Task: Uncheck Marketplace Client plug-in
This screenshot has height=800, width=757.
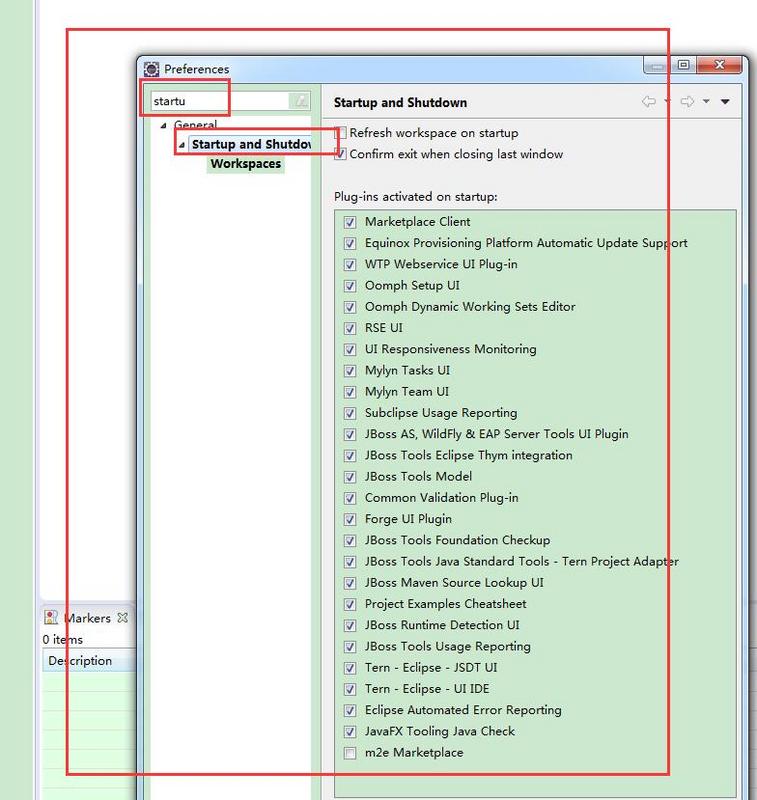Action: [x=350, y=222]
